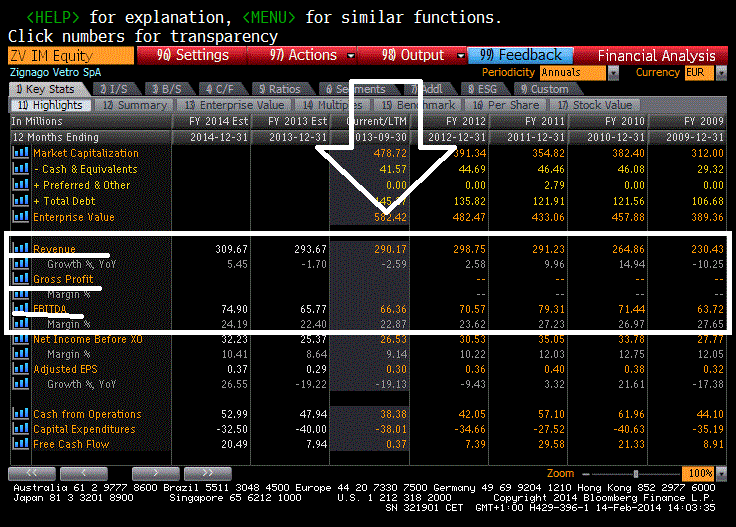This screenshot has height=527, width=736.
Task: Click Currency EUR field
Action: (x=699, y=73)
